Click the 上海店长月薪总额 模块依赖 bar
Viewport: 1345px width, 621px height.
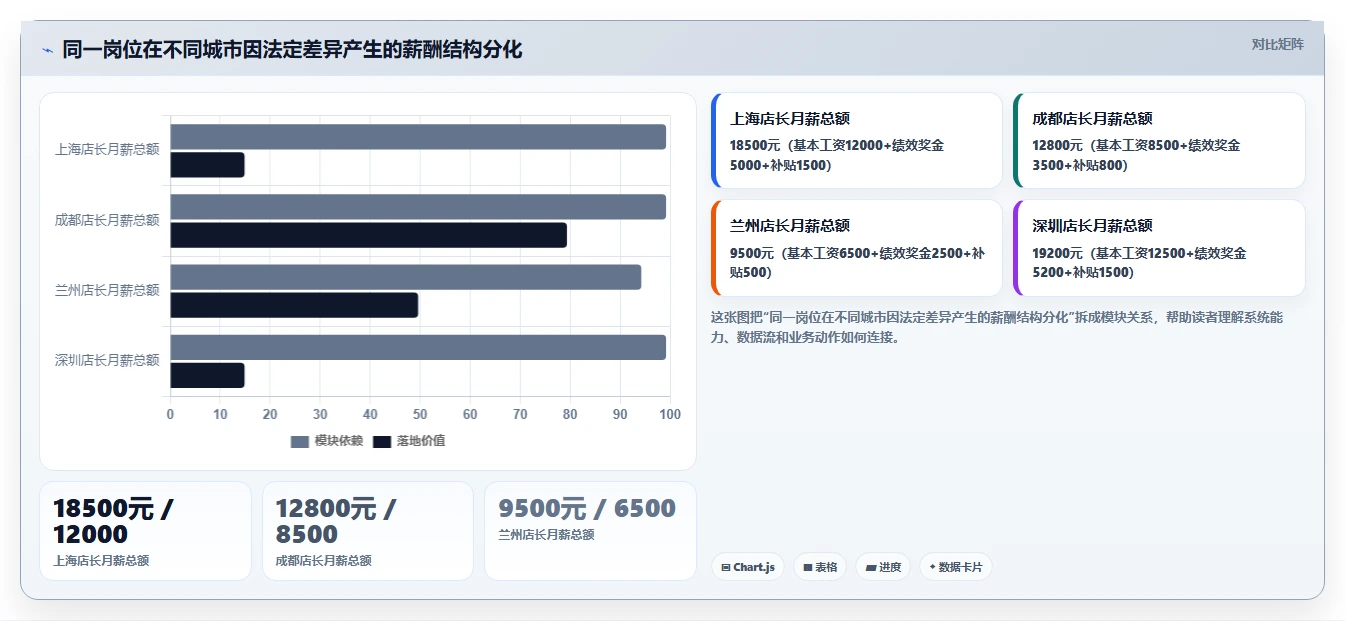coord(418,137)
